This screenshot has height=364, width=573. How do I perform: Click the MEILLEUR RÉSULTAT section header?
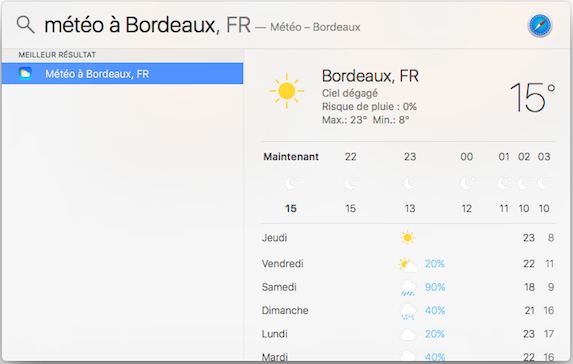pos(57,55)
